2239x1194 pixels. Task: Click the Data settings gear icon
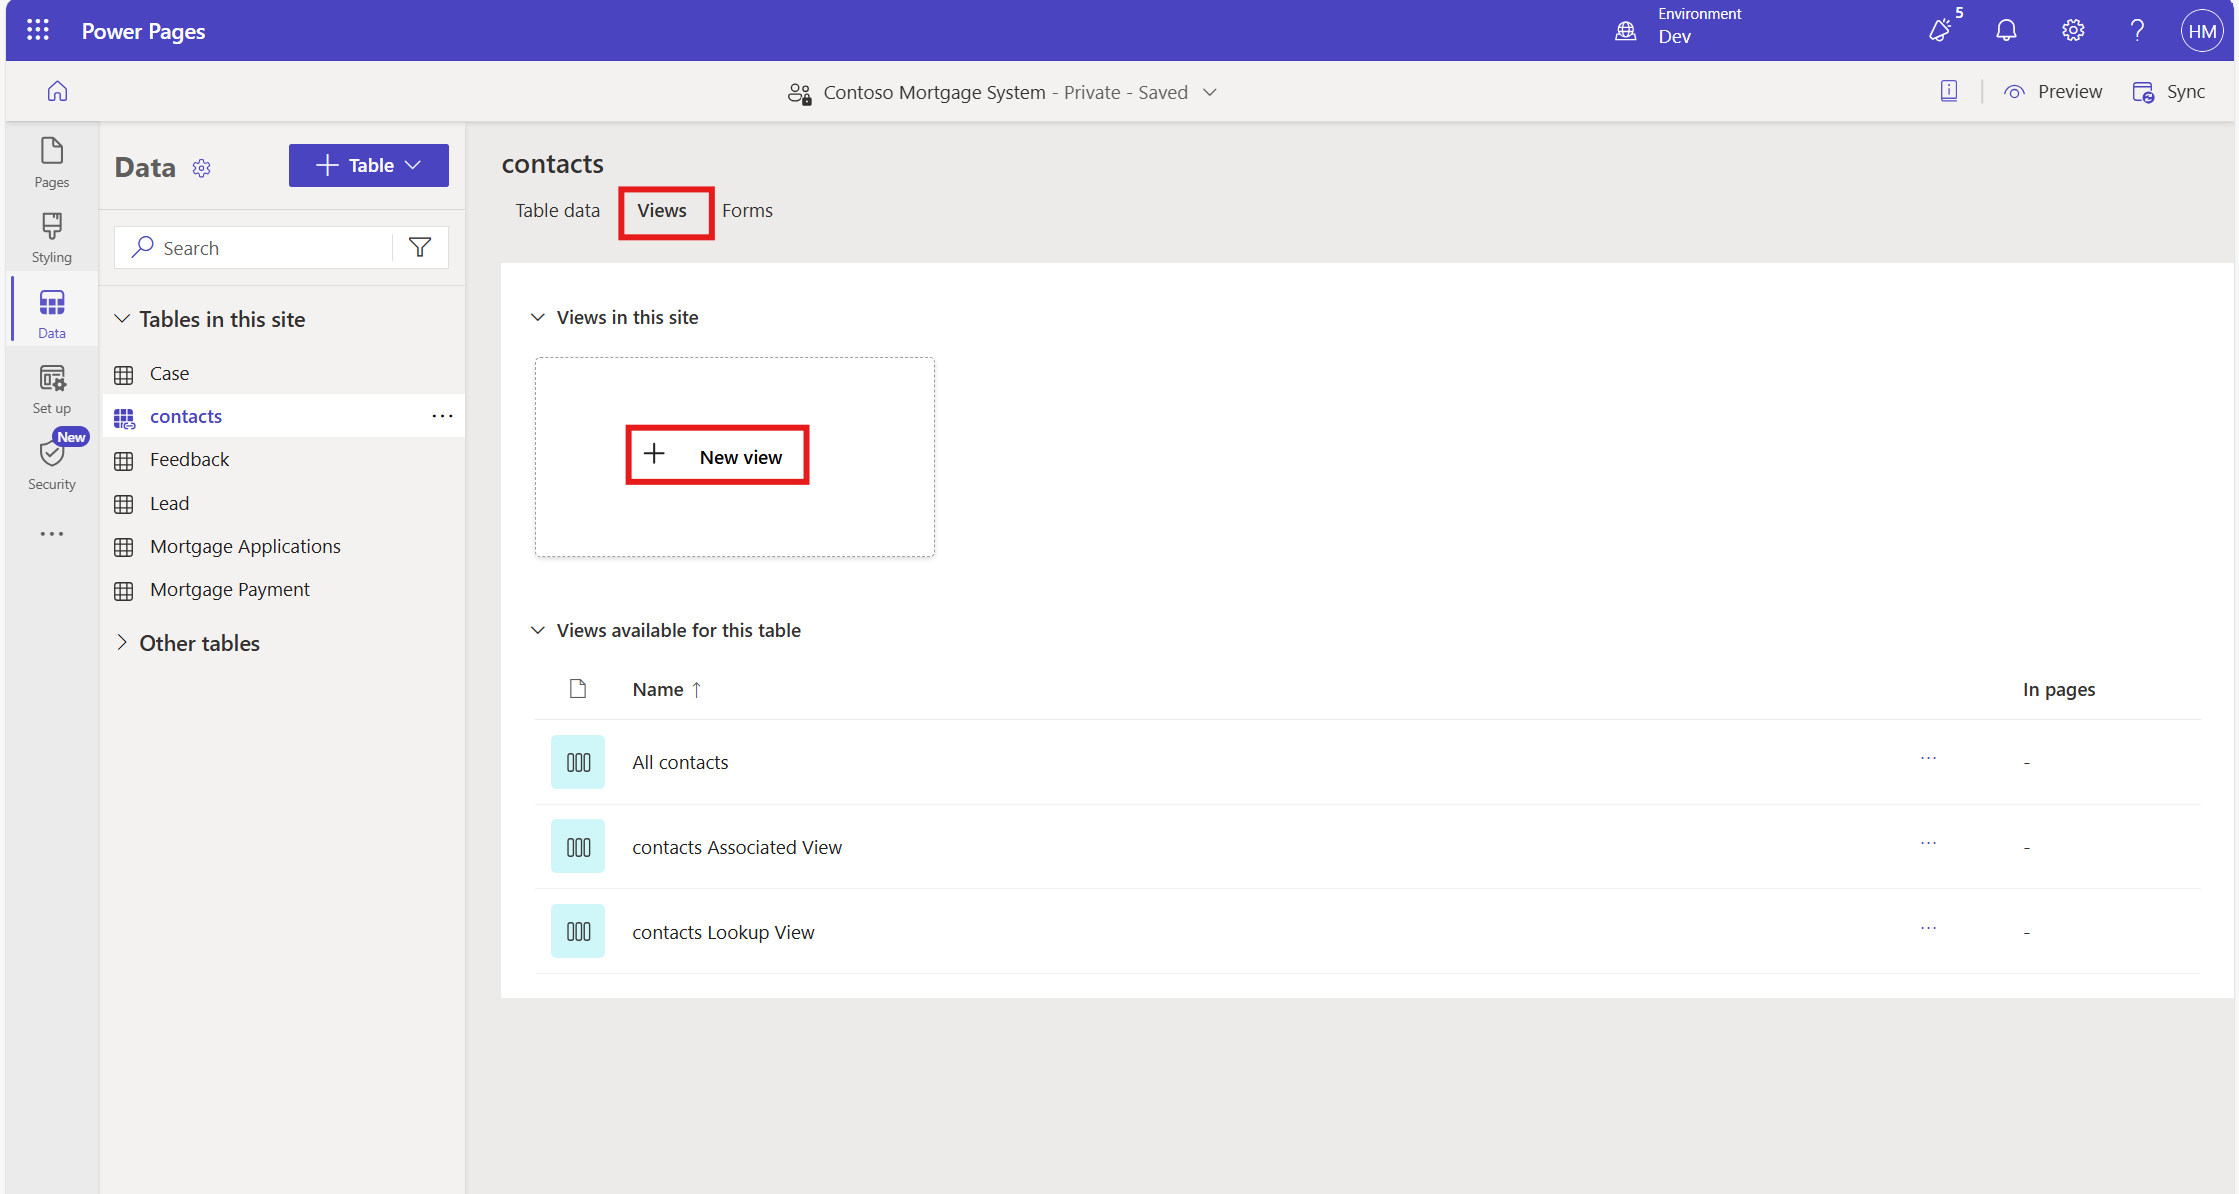(202, 168)
